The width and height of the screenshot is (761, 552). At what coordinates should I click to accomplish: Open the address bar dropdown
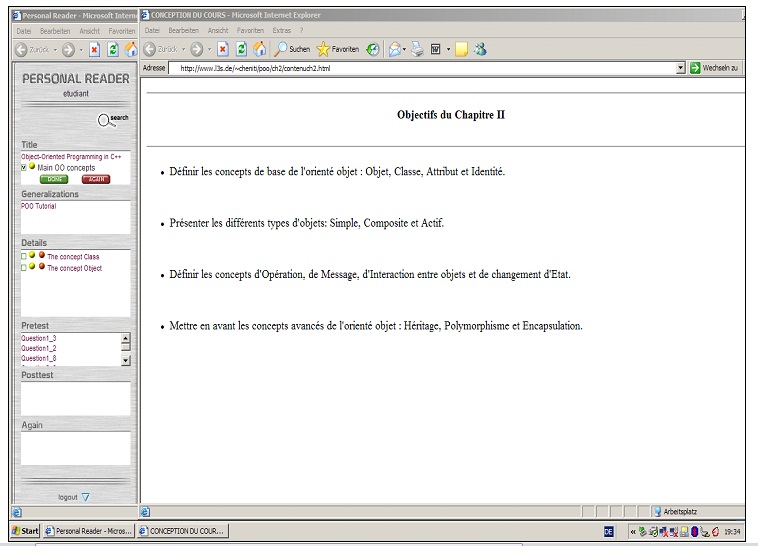[x=680, y=68]
